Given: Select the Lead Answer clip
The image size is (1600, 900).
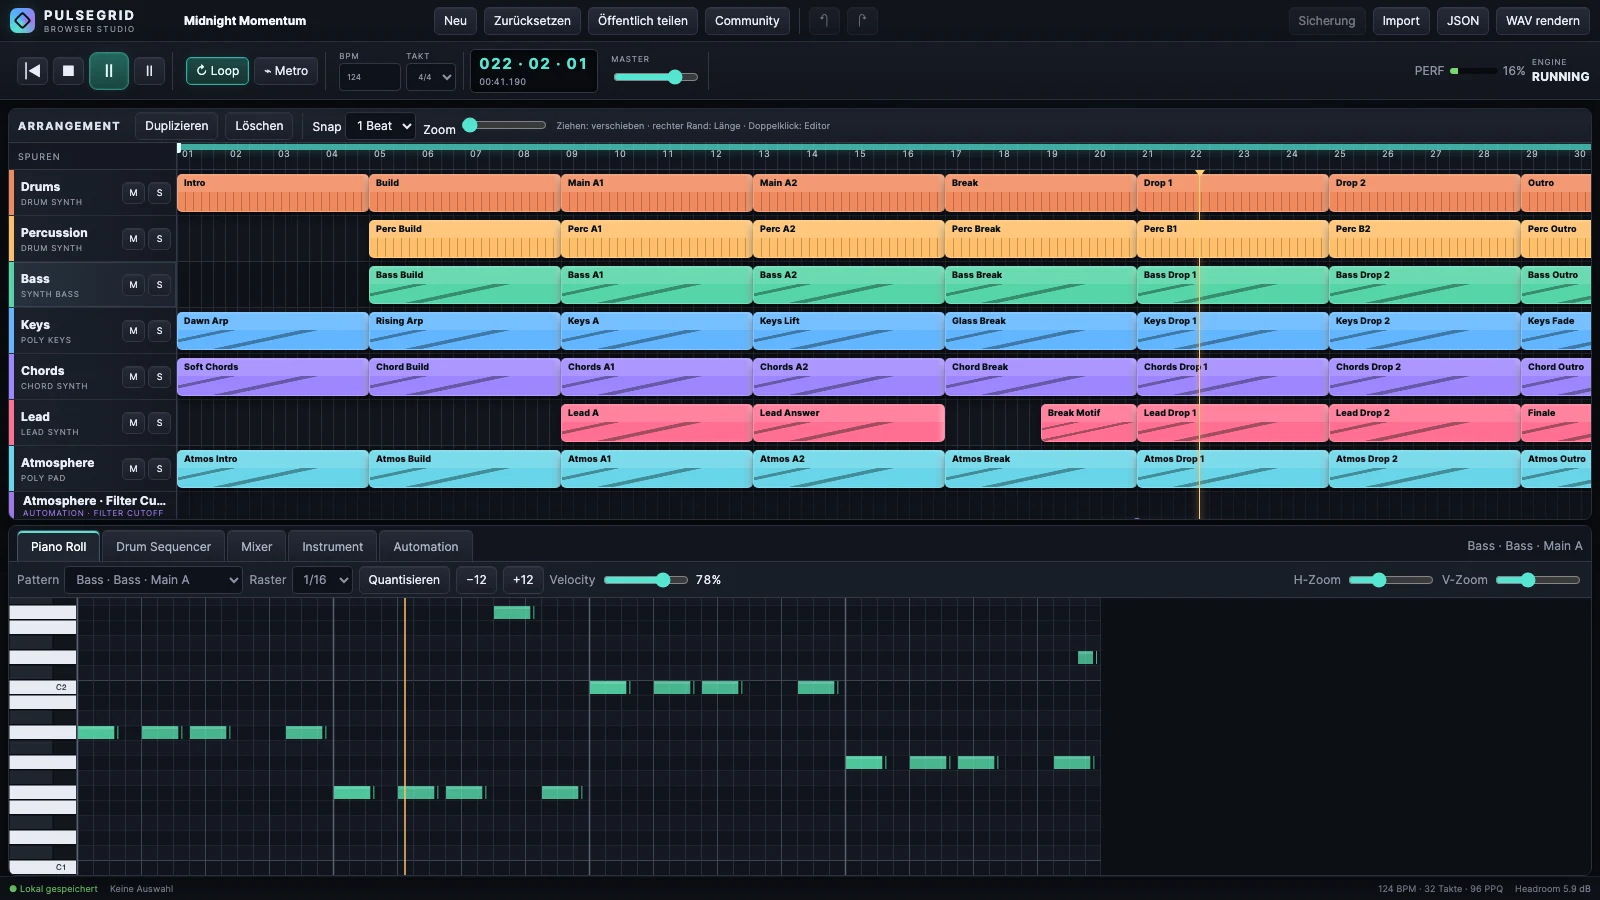Looking at the screenshot, I should pyautogui.click(x=848, y=423).
